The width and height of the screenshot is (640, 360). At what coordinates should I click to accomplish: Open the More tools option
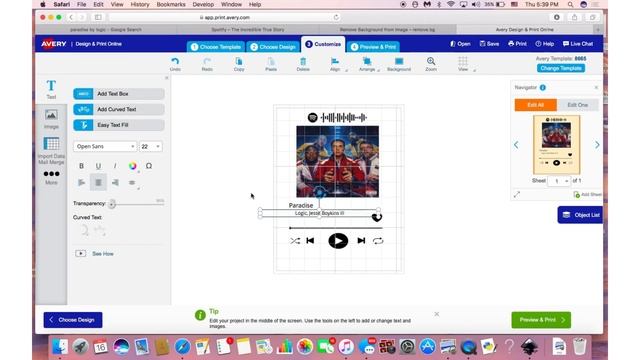click(51, 177)
